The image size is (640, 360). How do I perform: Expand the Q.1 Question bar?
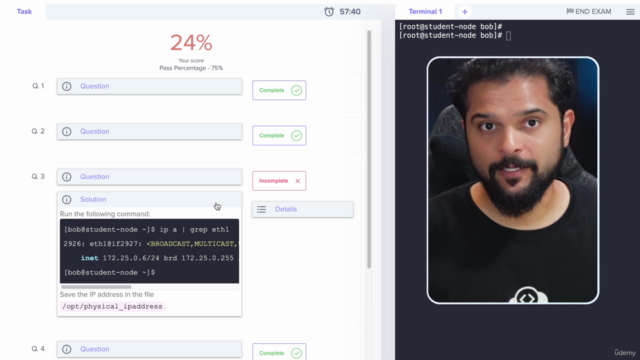[149, 86]
